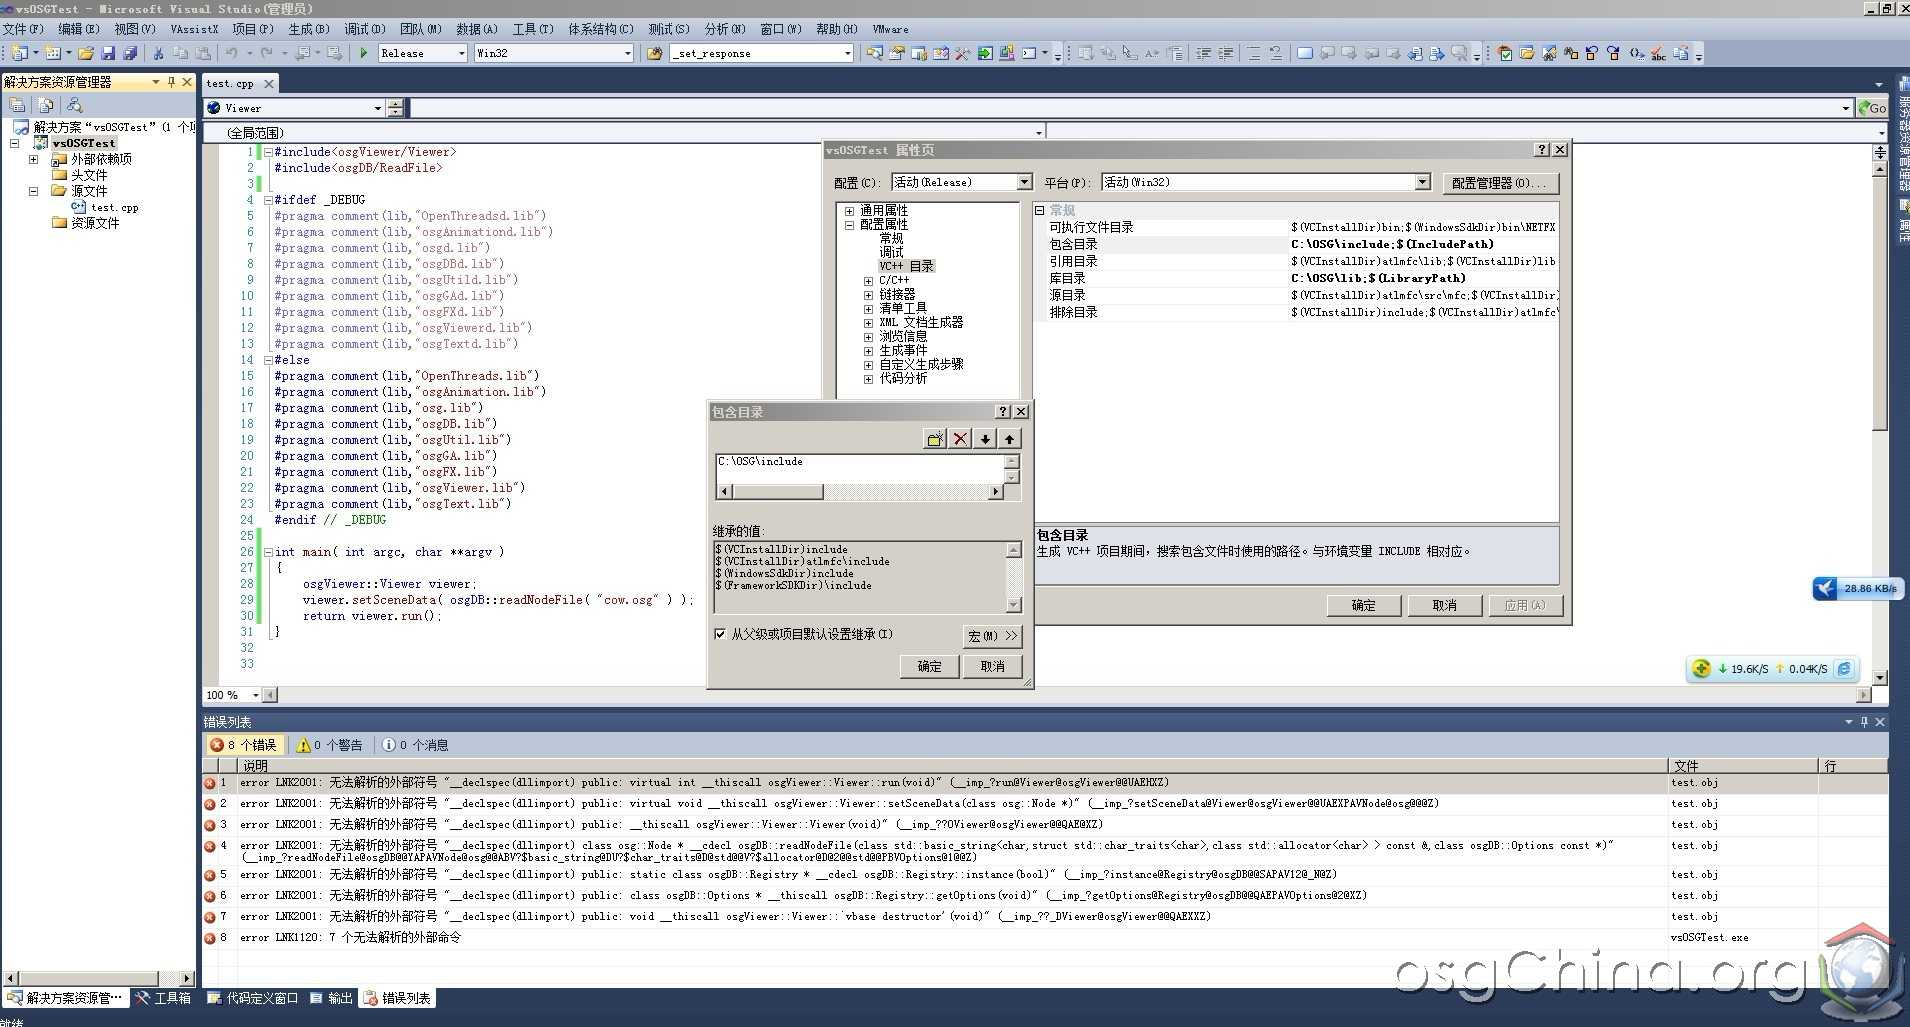Open the Toolbox icon with crossed tools
Image resolution: width=1910 pixels, height=1027 pixels.
pyautogui.click(x=961, y=53)
